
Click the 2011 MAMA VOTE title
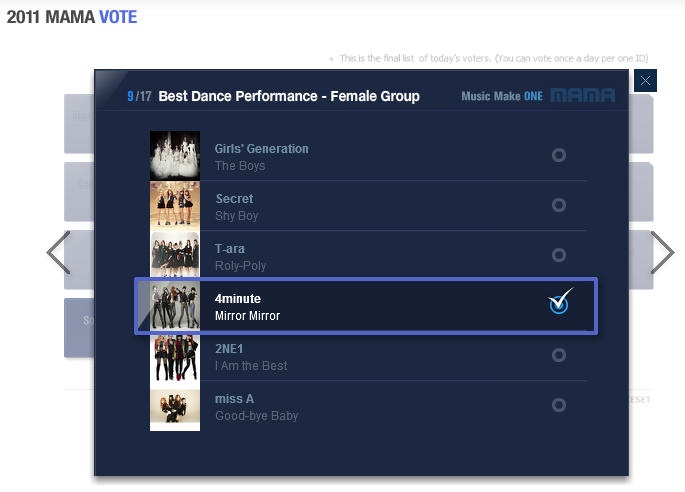[x=71, y=17]
